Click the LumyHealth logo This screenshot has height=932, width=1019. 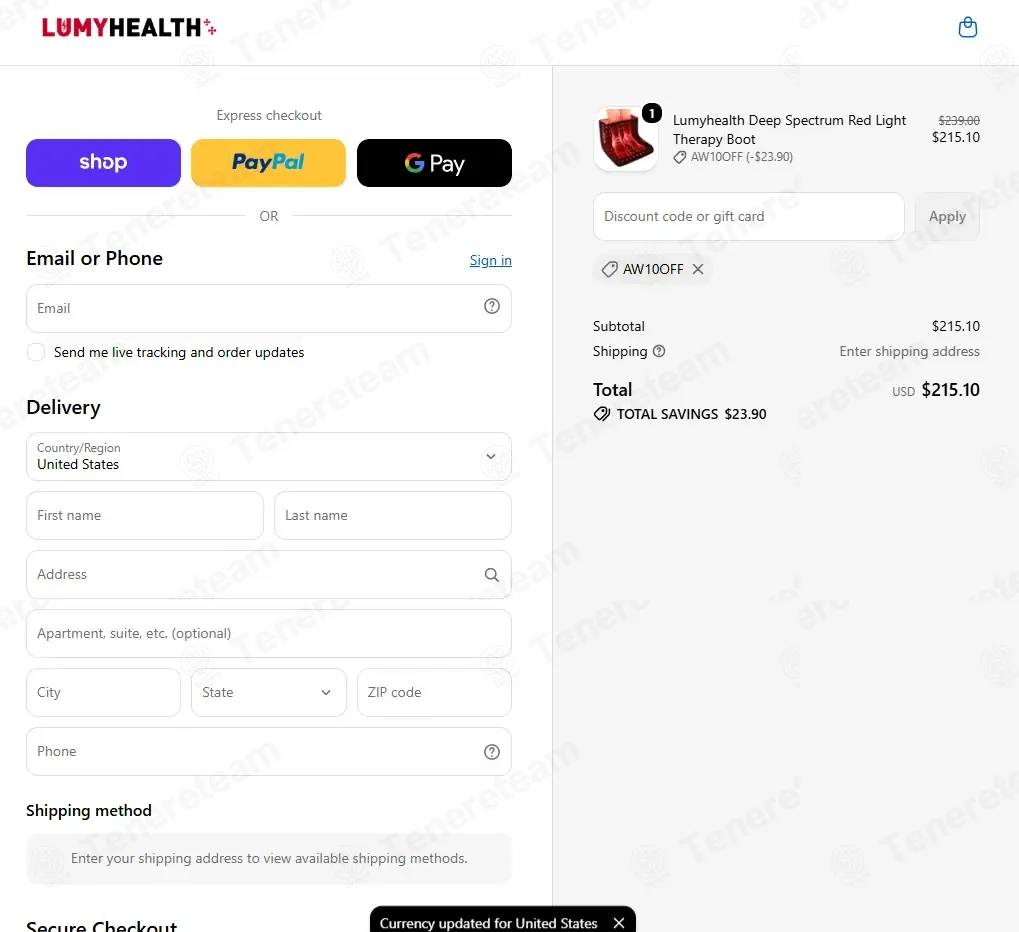(129, 27)
